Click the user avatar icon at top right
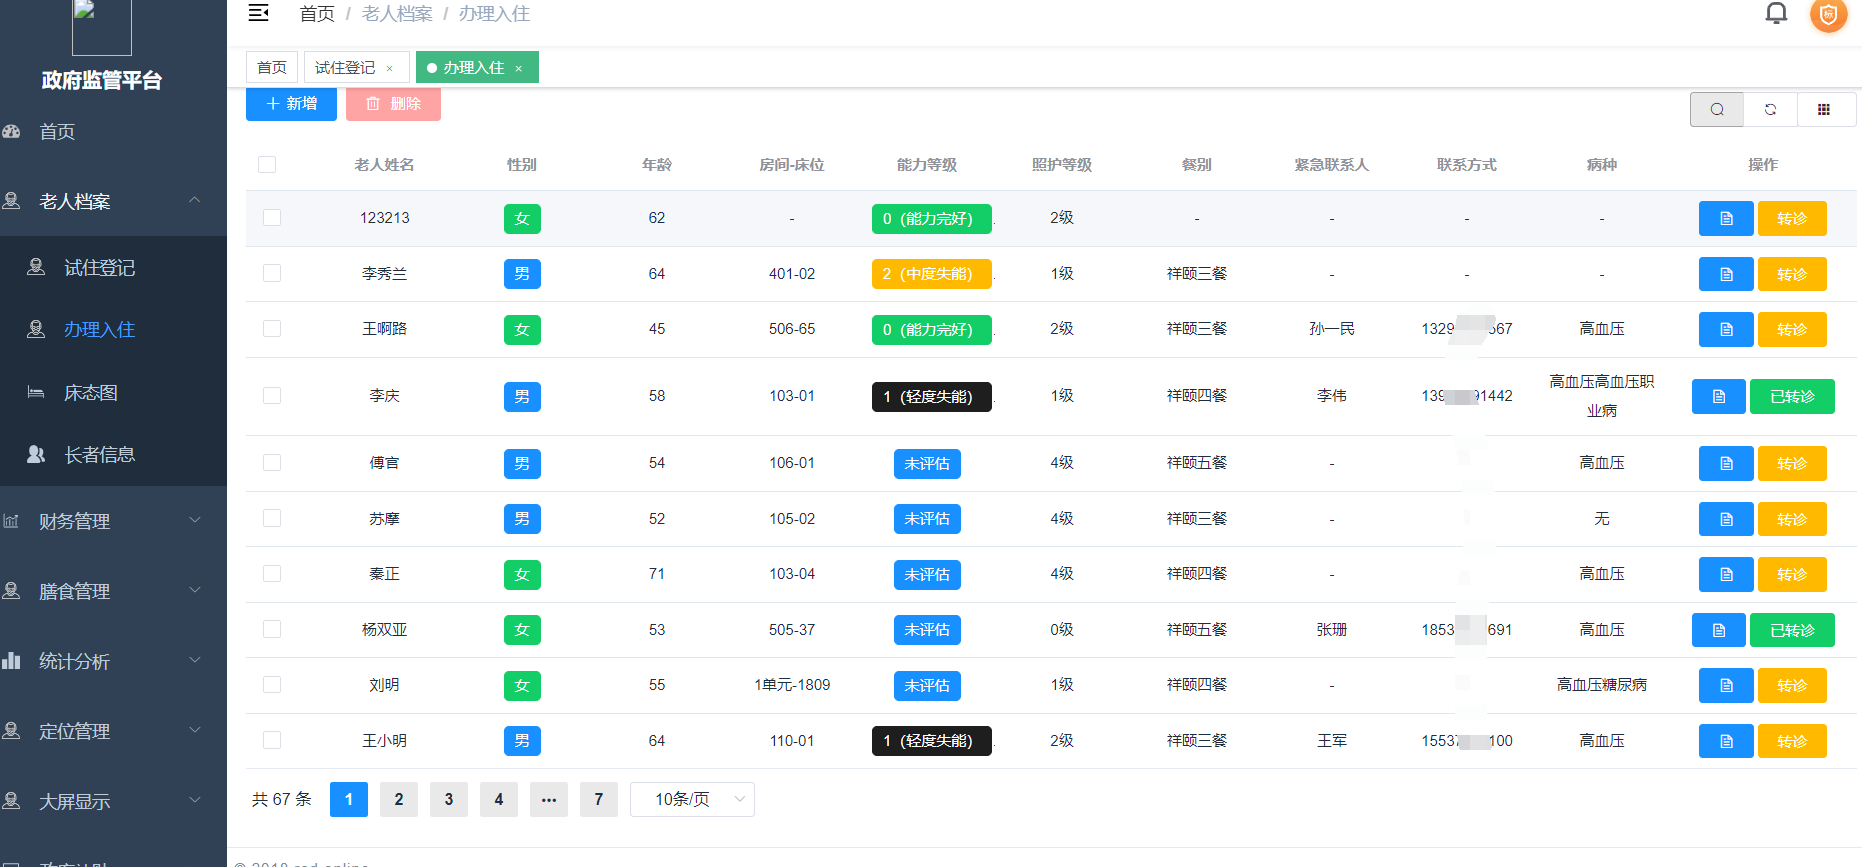The height and width of the screenshot is (867, 1862). [x=1828, y=15]
